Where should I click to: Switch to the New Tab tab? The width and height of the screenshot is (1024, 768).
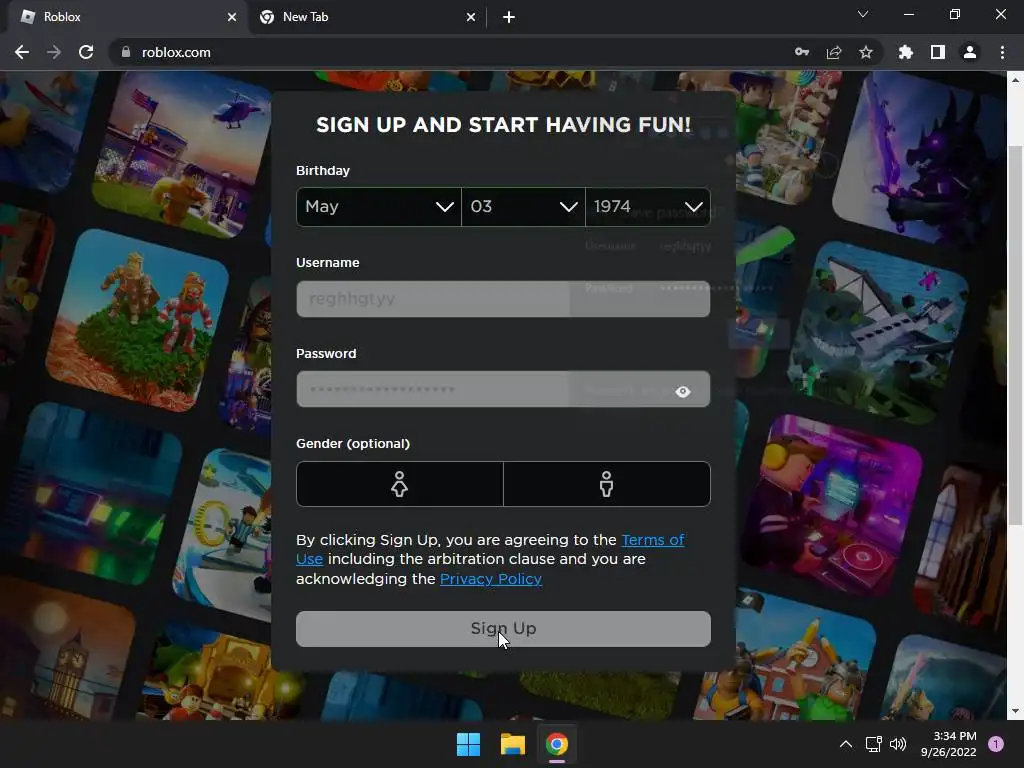point(367,17)
